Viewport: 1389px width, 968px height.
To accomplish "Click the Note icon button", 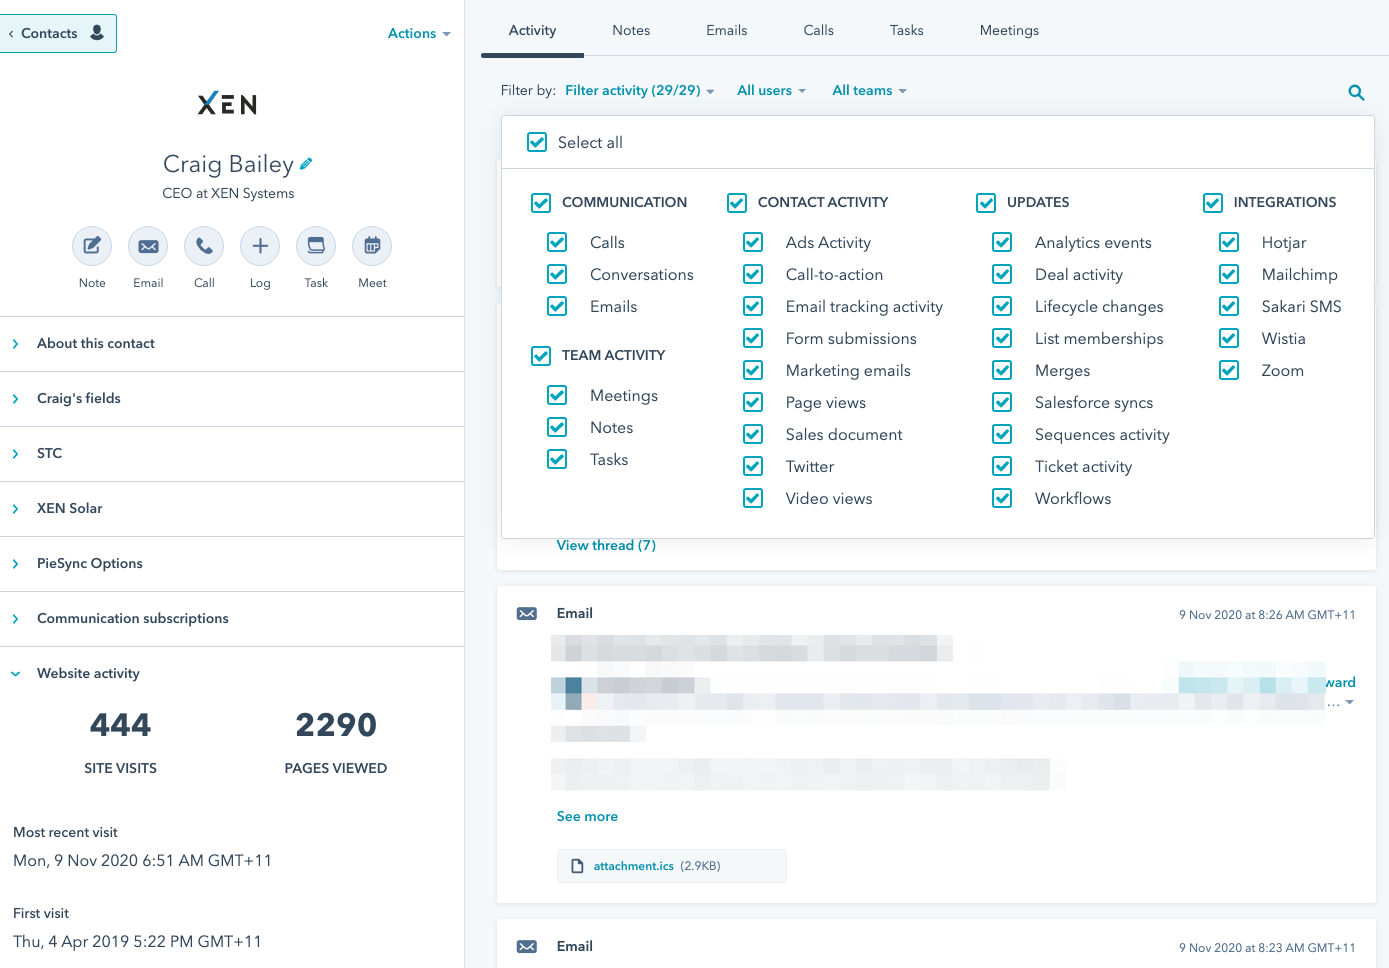I will (92, 246).
